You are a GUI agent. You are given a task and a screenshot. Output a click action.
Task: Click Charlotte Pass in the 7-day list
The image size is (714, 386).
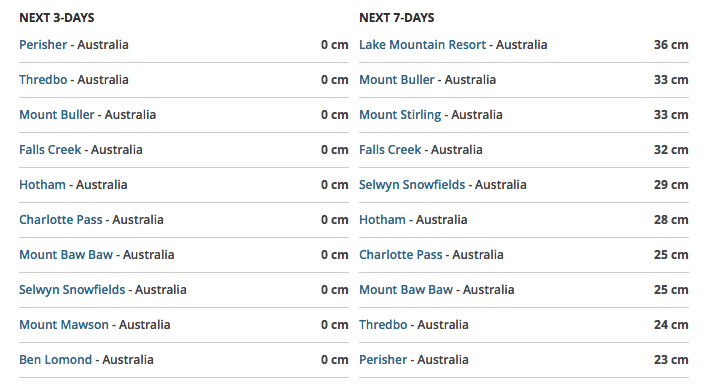click(401, 255)
